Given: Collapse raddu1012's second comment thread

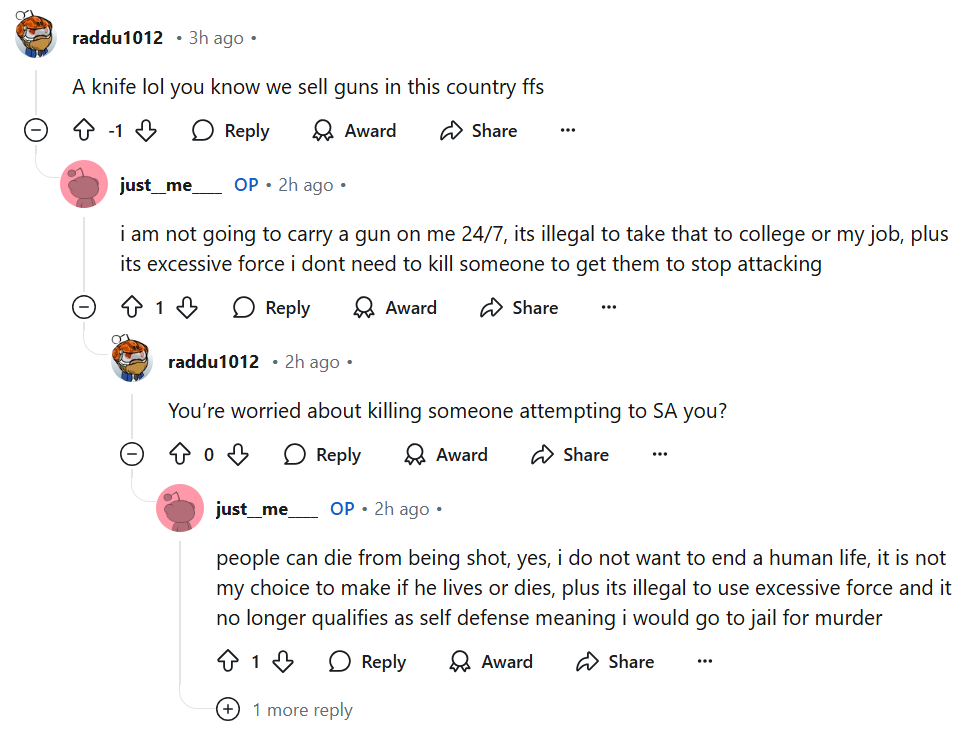Looking at the screenshot, I should 132,455.
